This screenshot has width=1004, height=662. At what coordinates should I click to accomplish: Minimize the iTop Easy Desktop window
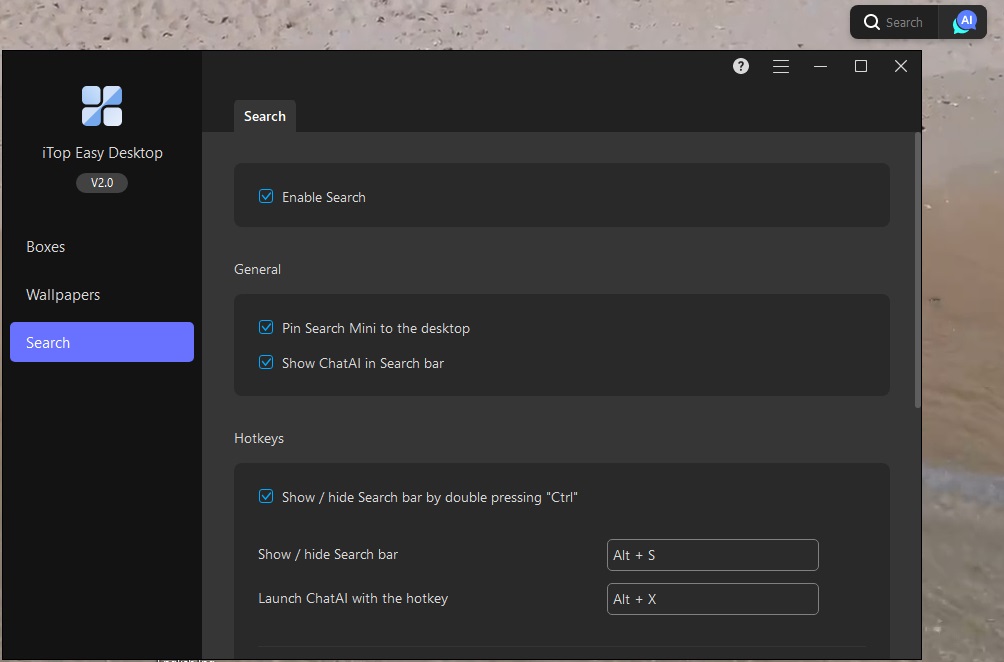click(820, 66)
